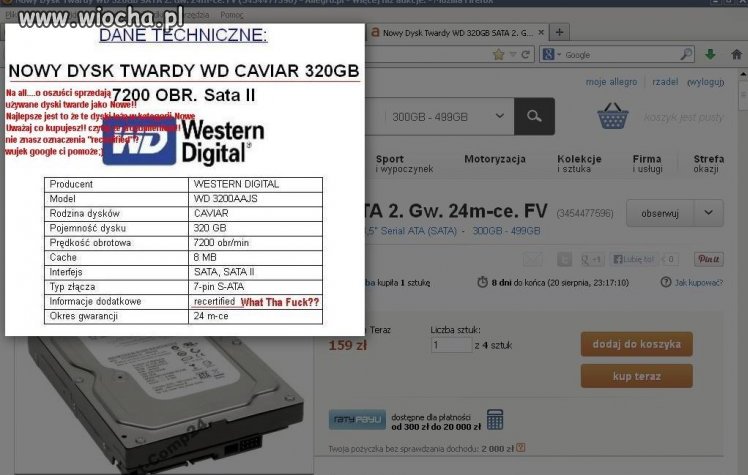Open the Strefa okazji category
This screenshot has width=748, height=475.
(708, 164)
